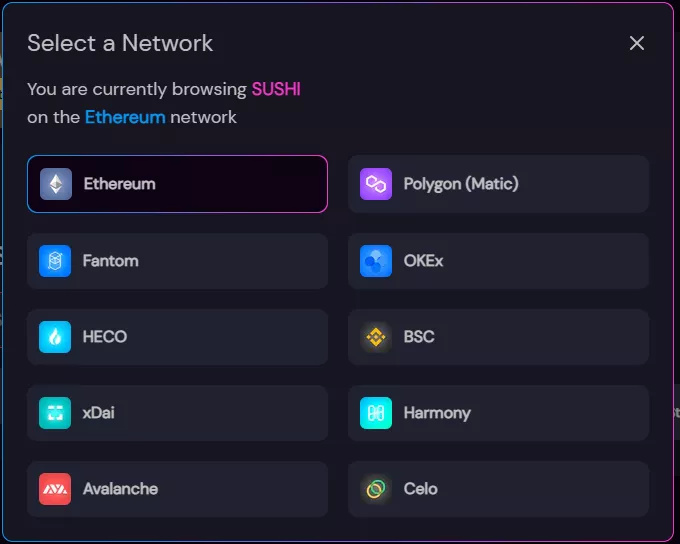Click the yellow BSC logo icon

376,337
